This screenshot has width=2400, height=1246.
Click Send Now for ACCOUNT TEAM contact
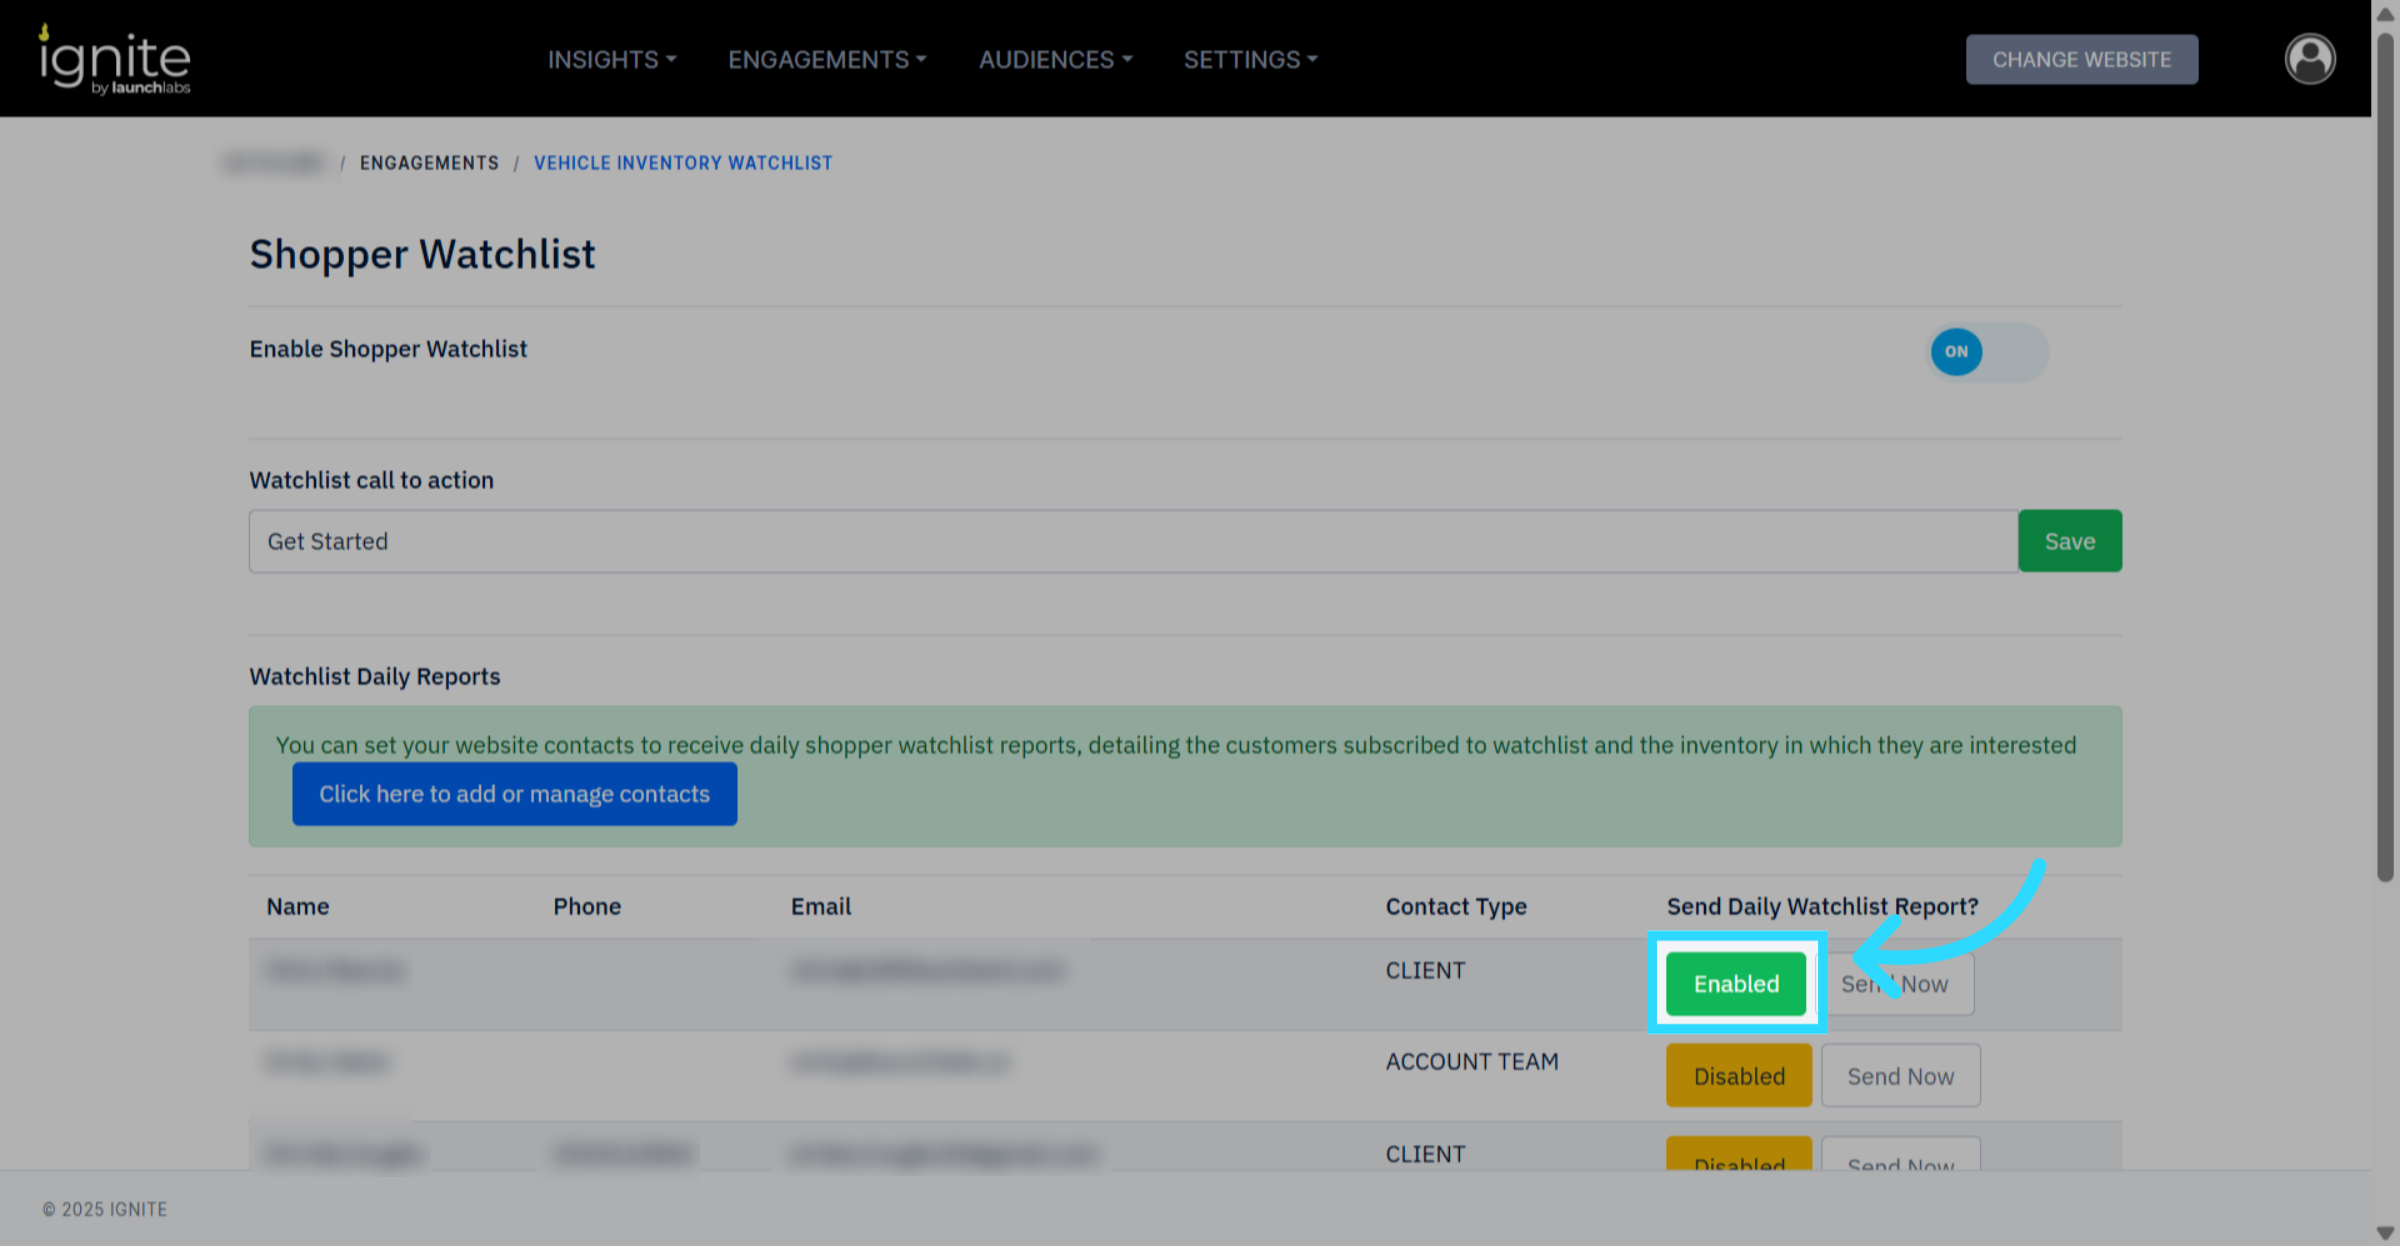pos(1900,1076)
